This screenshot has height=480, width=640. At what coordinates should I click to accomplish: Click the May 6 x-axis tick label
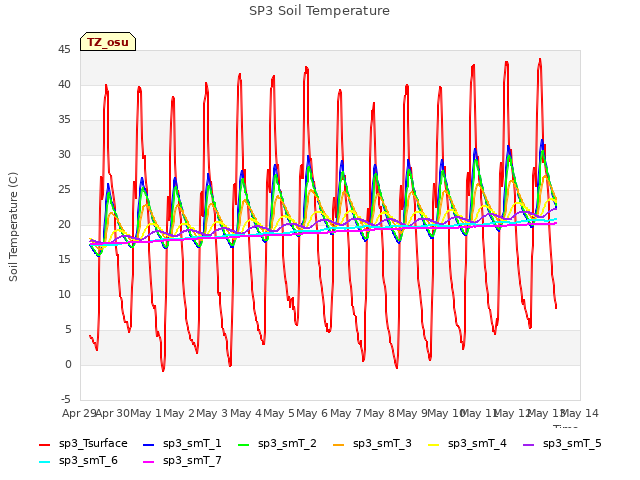tap(312, 413)
